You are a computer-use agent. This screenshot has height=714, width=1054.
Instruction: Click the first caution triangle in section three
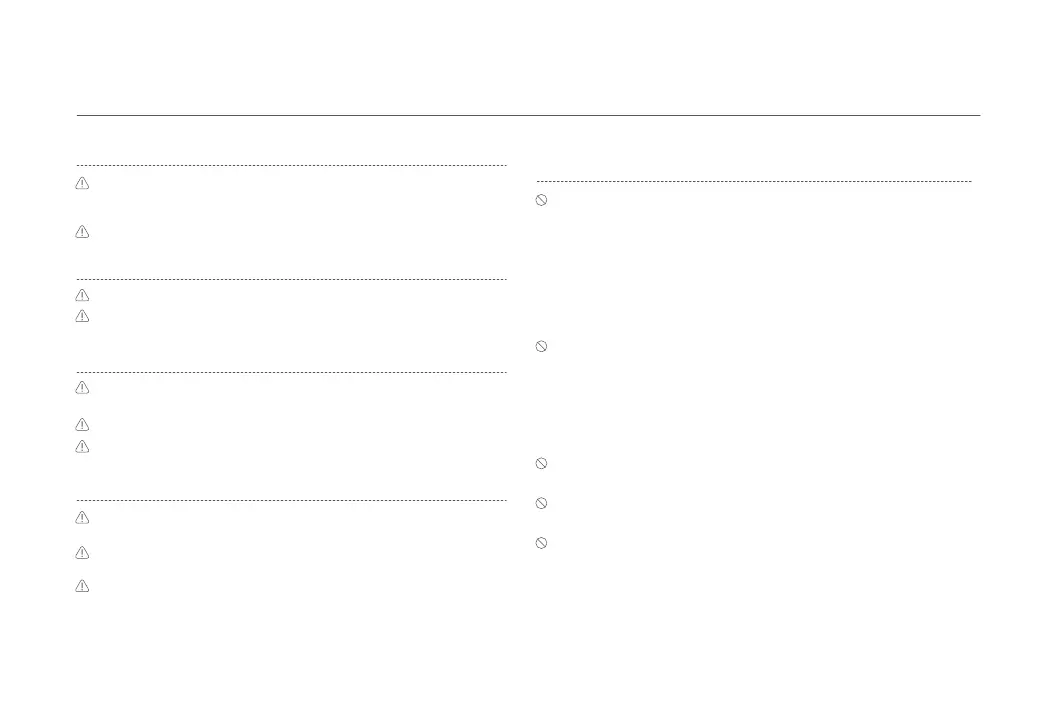click(x=83, y=388)
